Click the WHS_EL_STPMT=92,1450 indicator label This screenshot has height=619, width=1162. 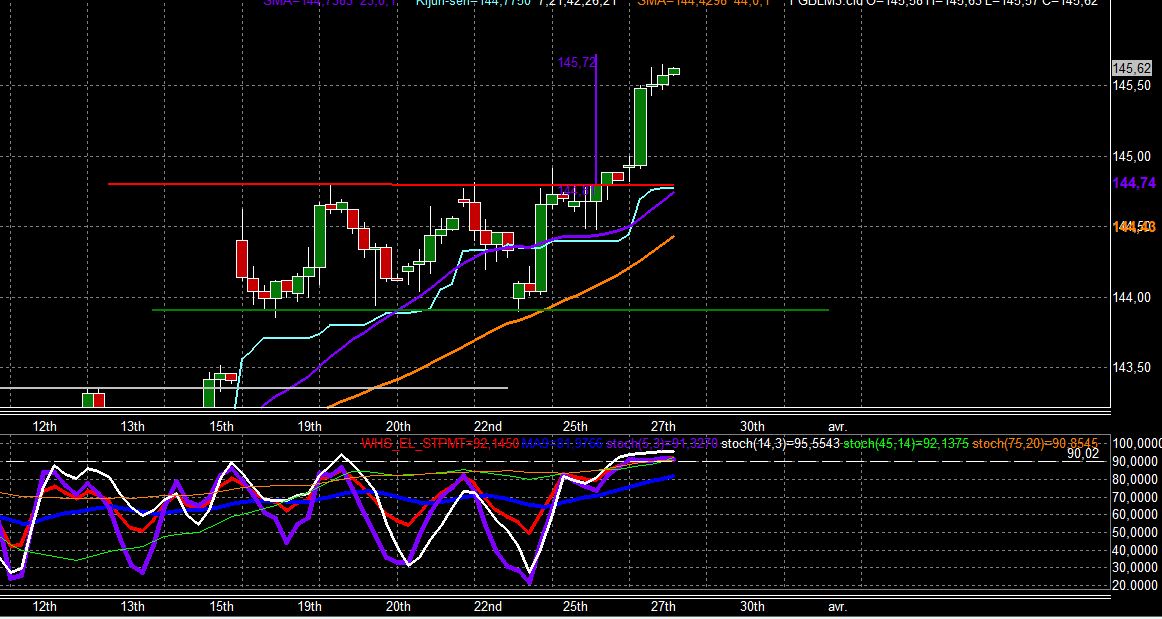coord(439,443)
